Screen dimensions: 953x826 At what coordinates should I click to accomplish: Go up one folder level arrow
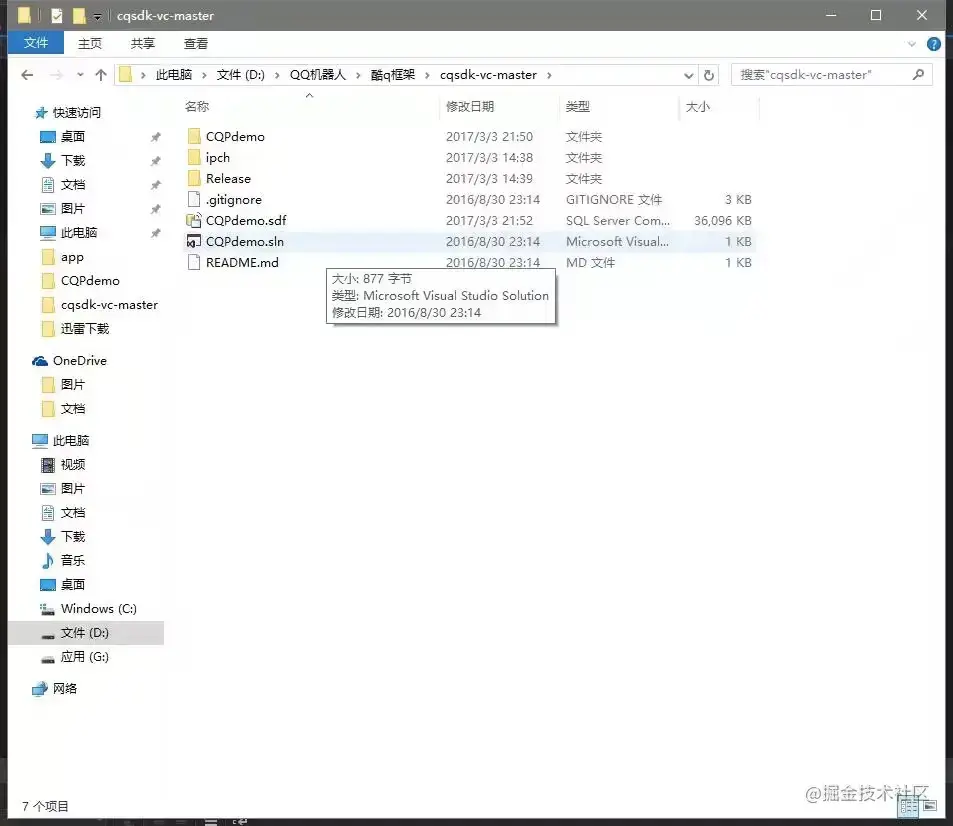[x=101, y=75]
